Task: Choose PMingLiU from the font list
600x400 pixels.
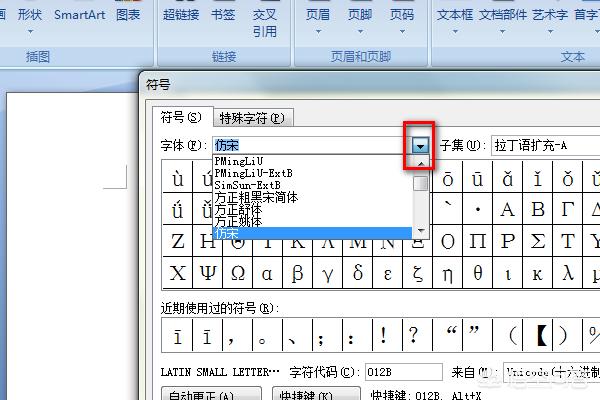Action: click(x=312, y=162)
